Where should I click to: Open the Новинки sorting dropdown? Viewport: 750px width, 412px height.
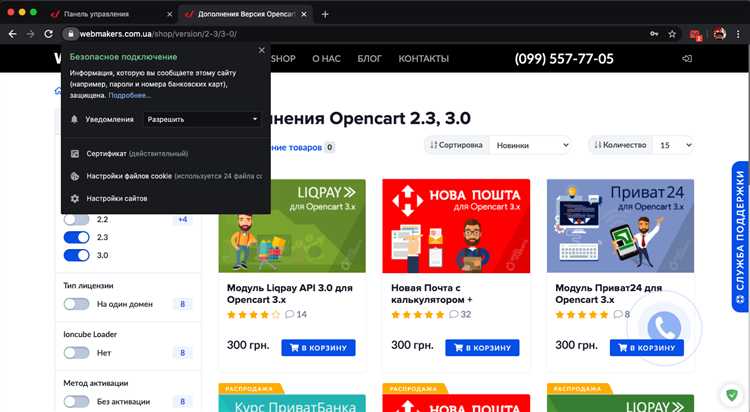pyautogui.click(x=531, y=145)
